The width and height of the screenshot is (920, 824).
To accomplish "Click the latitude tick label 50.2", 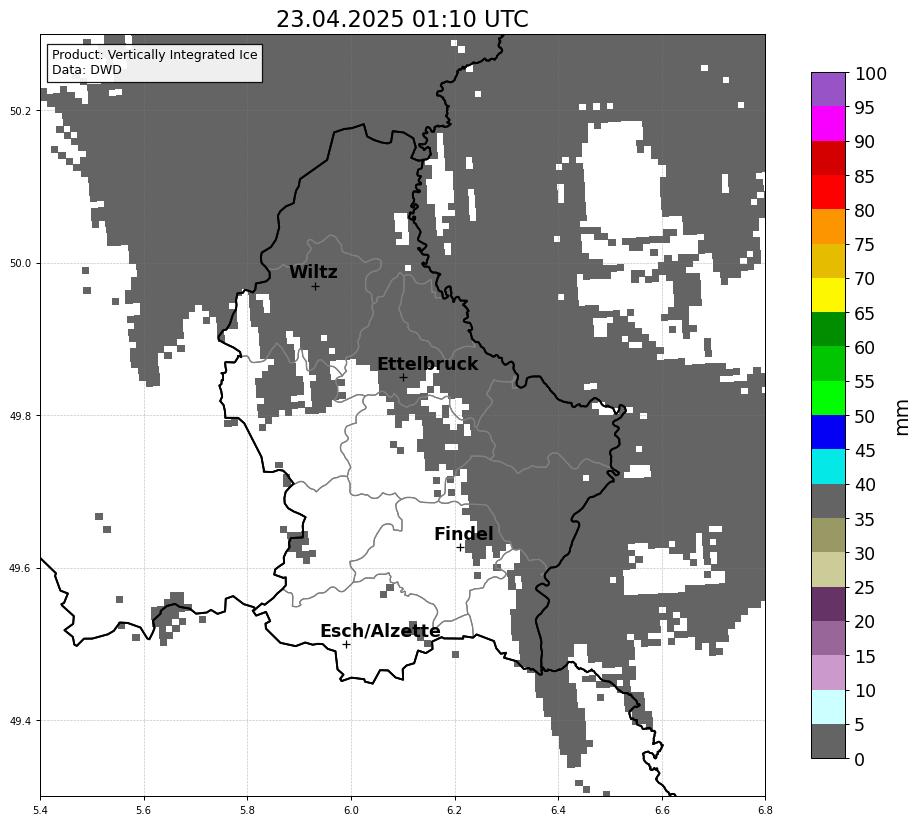I will point(21,111).
